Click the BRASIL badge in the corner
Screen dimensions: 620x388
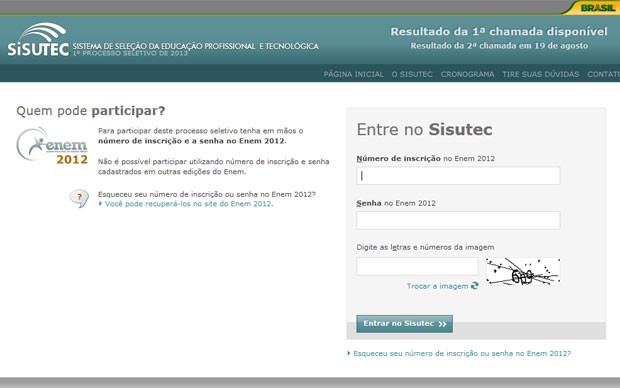[597, 8]
